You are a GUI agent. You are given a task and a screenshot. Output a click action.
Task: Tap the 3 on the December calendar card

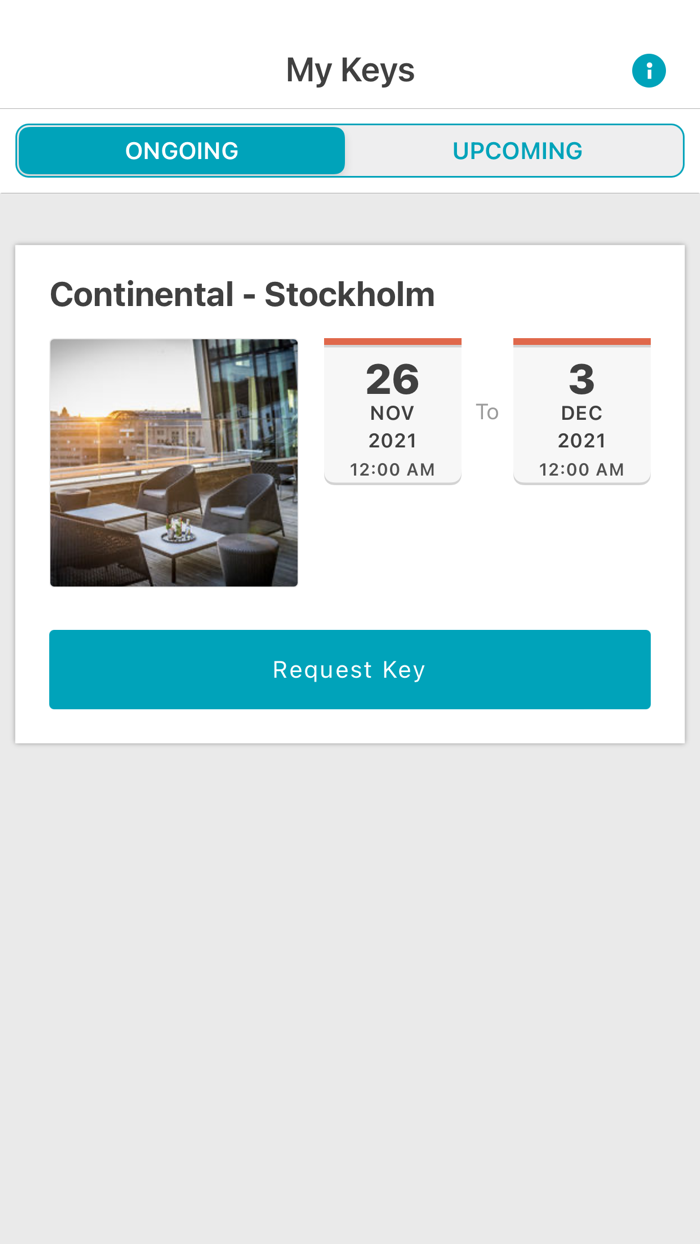(x=582, y=378)
